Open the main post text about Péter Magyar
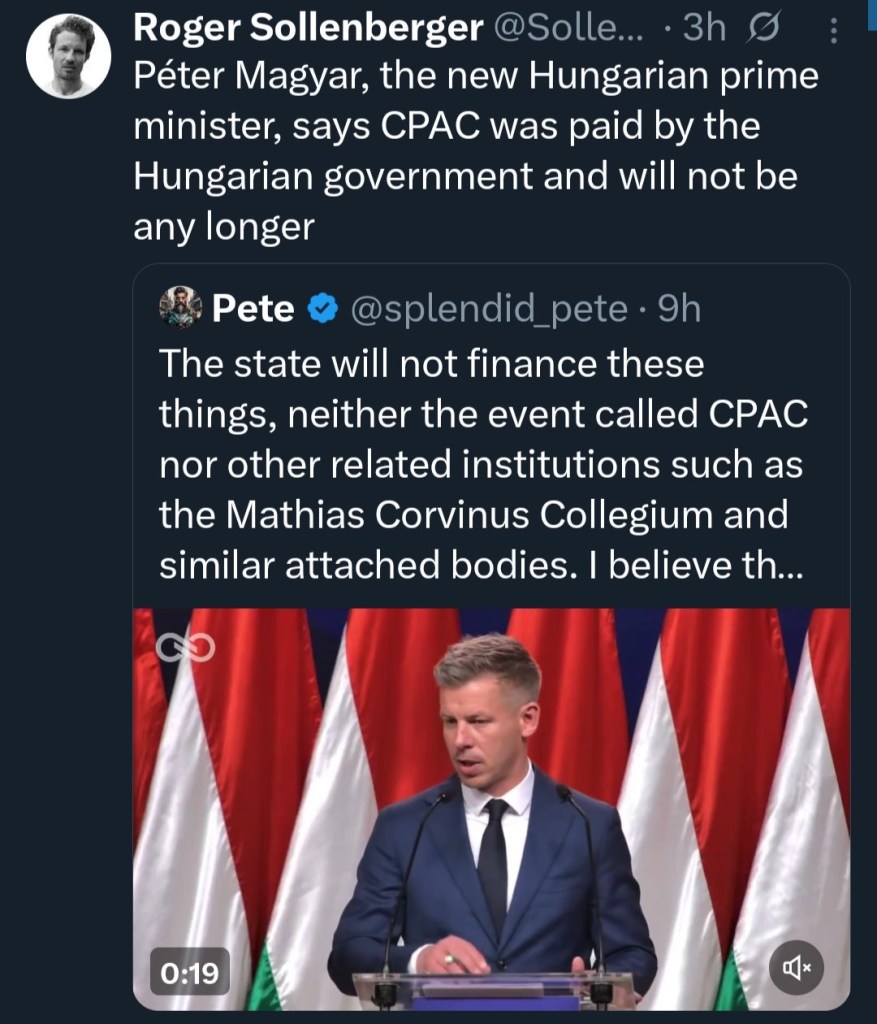Screen dimensions: 877x1024 pos(475,128)
